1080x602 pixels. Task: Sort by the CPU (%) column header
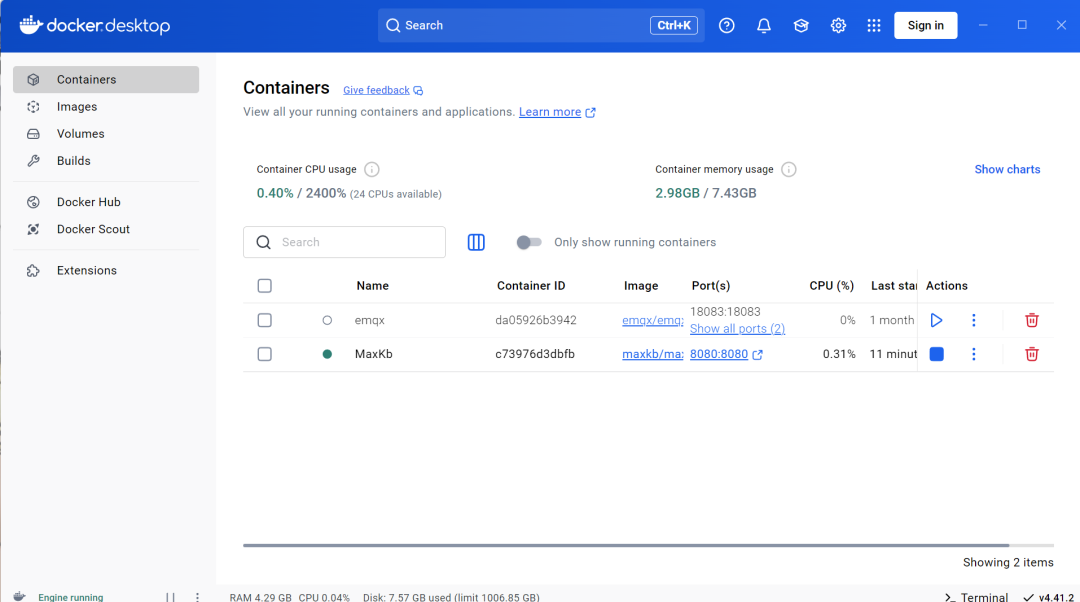click(831, 286)
